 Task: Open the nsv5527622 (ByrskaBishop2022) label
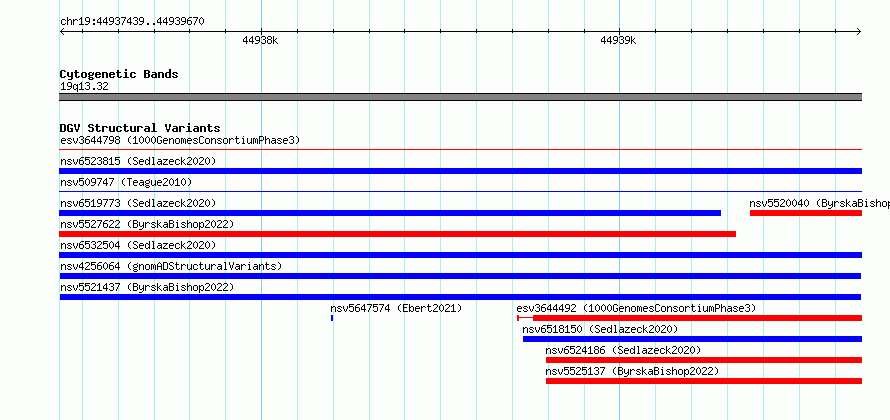tap(147, 224)
